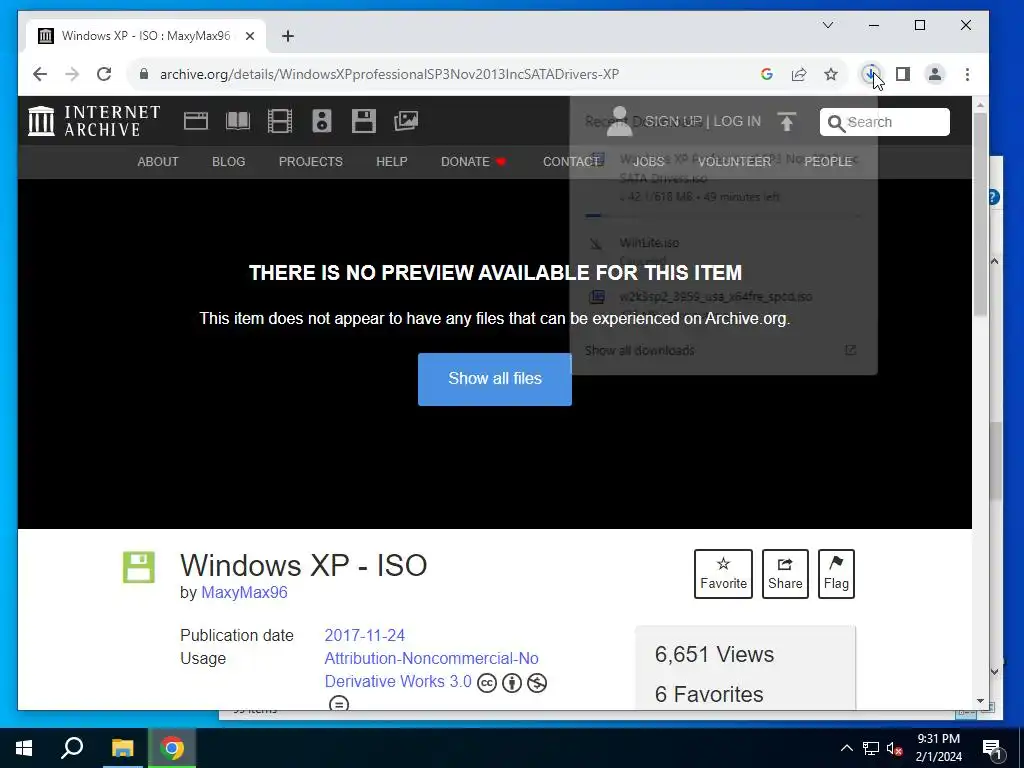Click the Favorite button

coord(723,574)
